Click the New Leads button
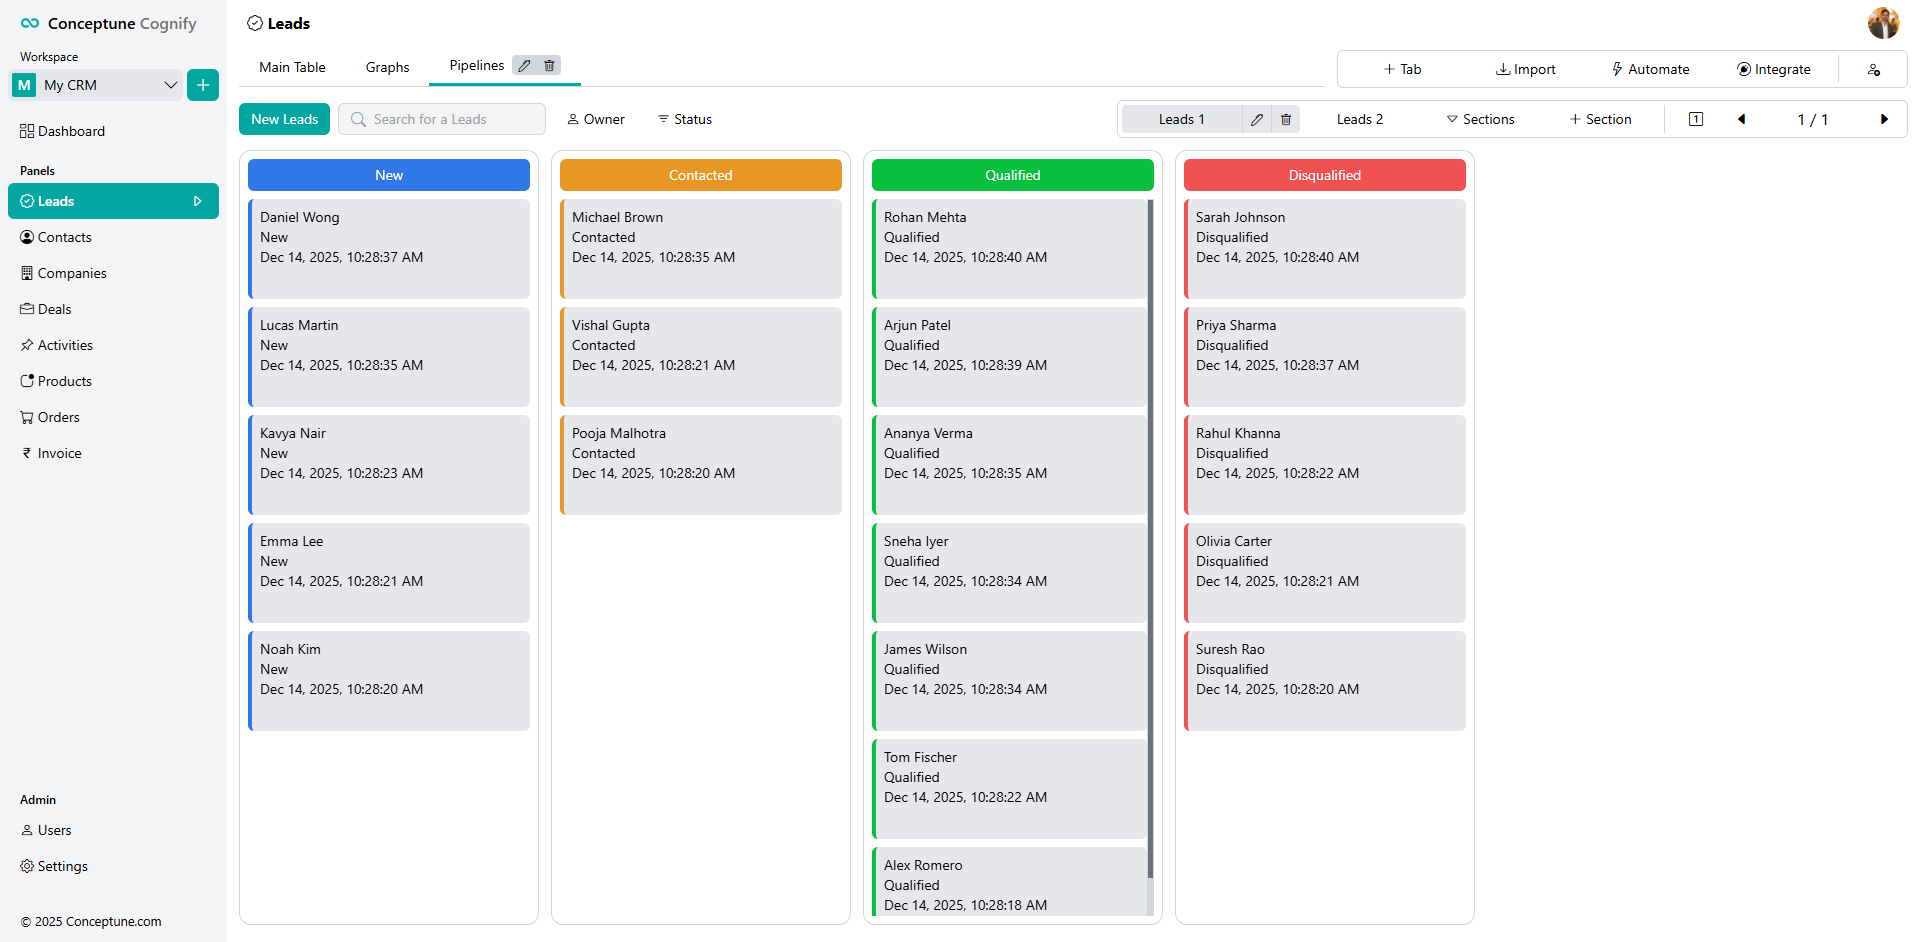 tap(284, 120)
